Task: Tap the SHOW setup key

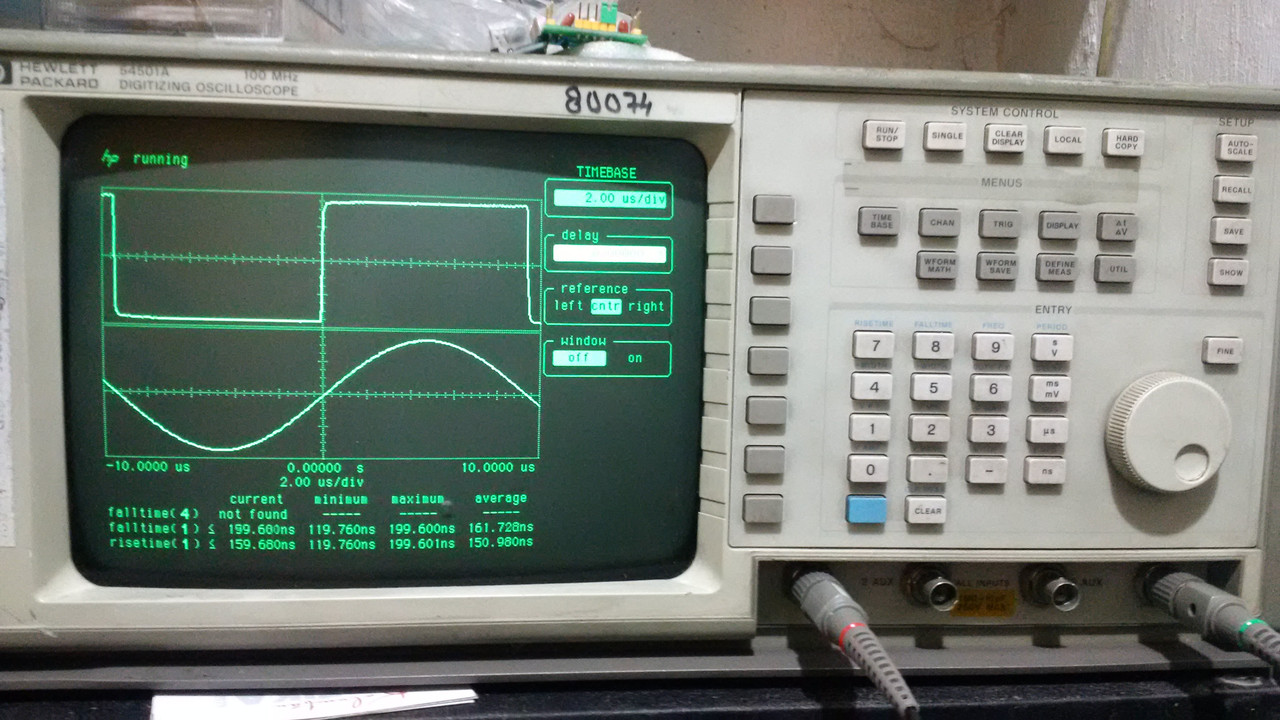Action: (x=1229, y=271)
